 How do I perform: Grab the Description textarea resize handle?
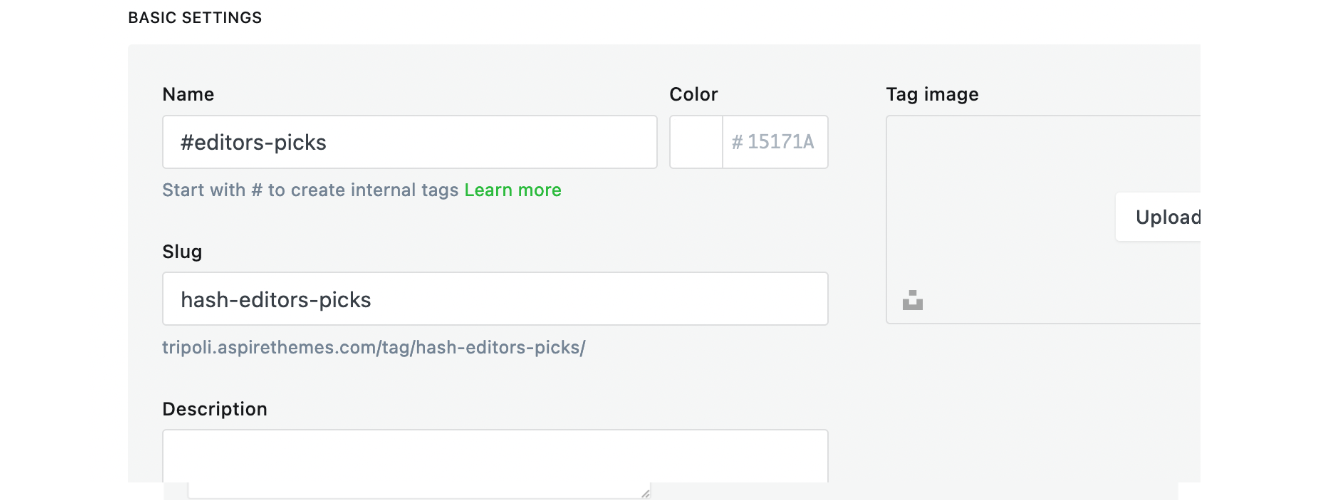[x=645, y=492]
